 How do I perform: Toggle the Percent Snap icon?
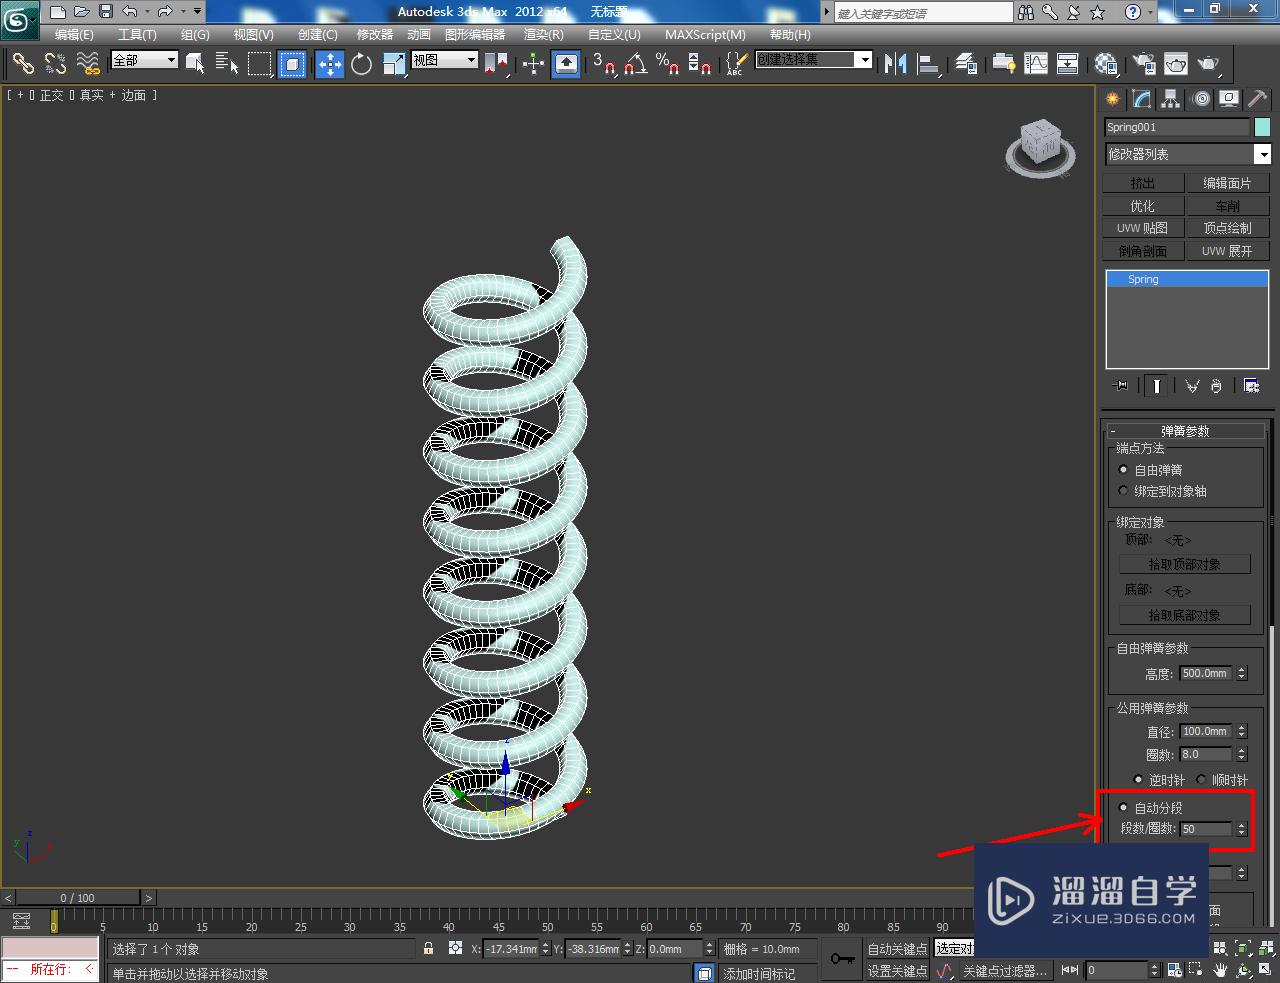(x=668, y=64)
